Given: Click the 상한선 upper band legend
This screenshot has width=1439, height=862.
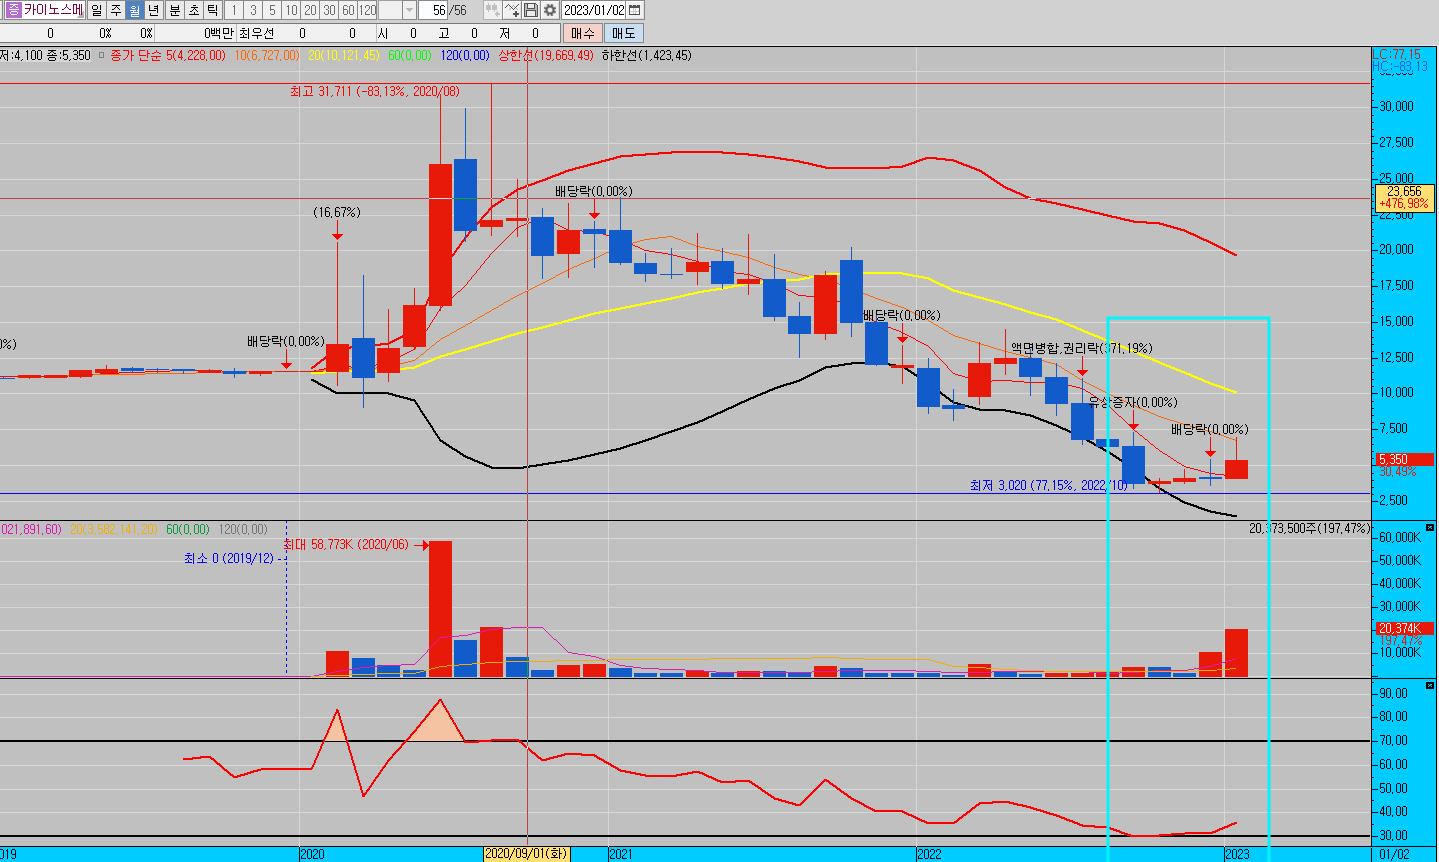Looking at the screenshot, I should (x=546, y=56).
